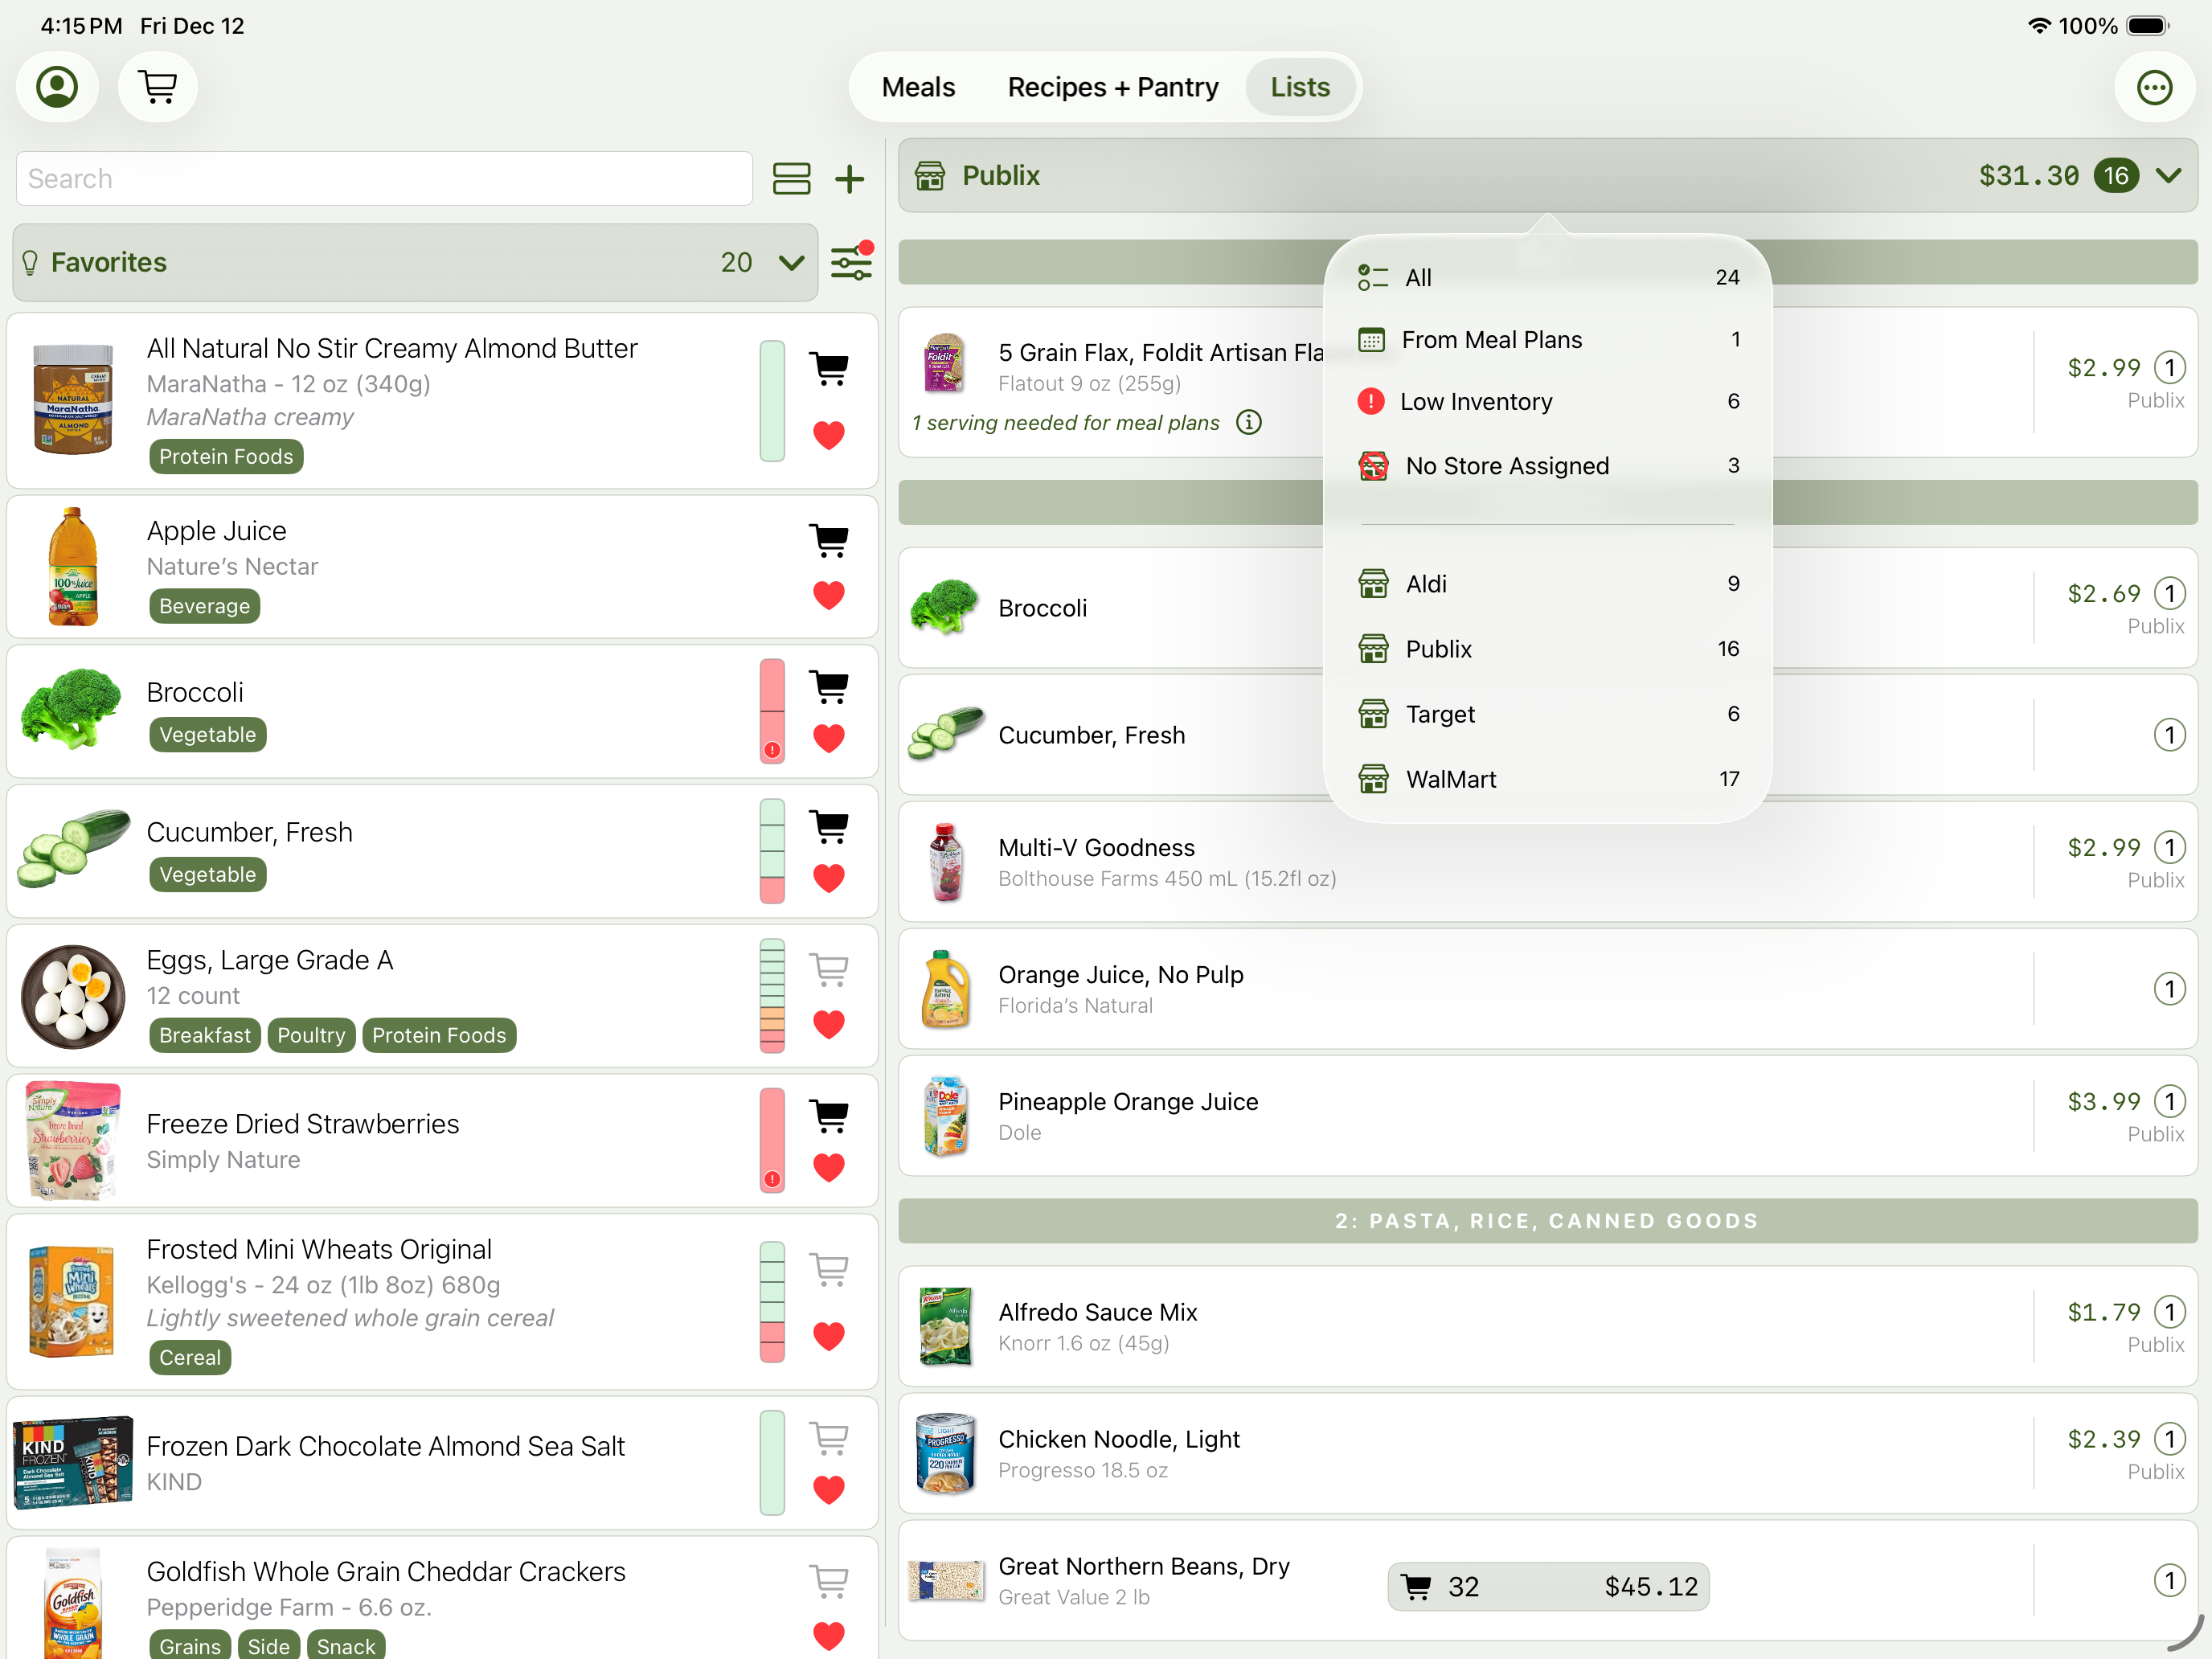Image resolution: width=2212 pixels, height=1659 pixels.
Task: Click the Broccoli inventory level bar
Action: pos(772,711)
